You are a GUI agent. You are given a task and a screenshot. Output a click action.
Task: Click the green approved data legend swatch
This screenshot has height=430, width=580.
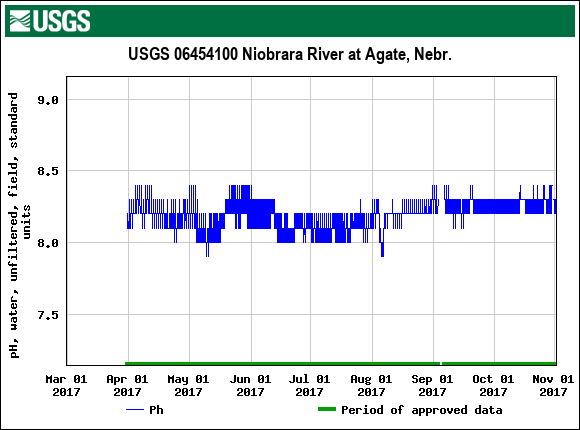pos(327,409)
